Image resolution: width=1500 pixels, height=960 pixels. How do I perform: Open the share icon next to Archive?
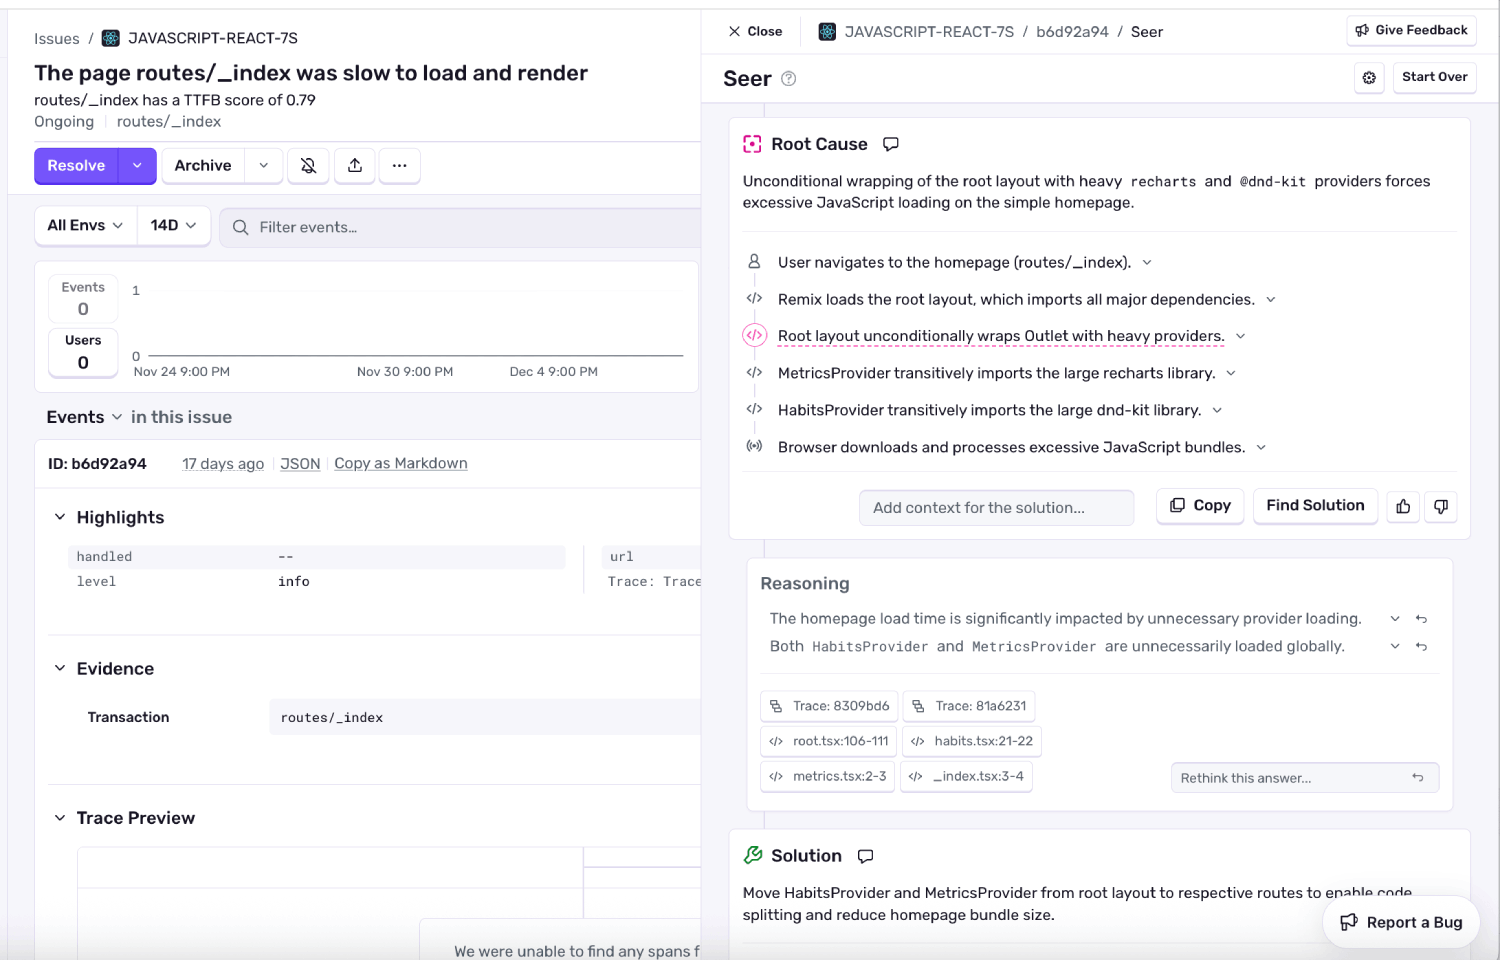[354, 165]
